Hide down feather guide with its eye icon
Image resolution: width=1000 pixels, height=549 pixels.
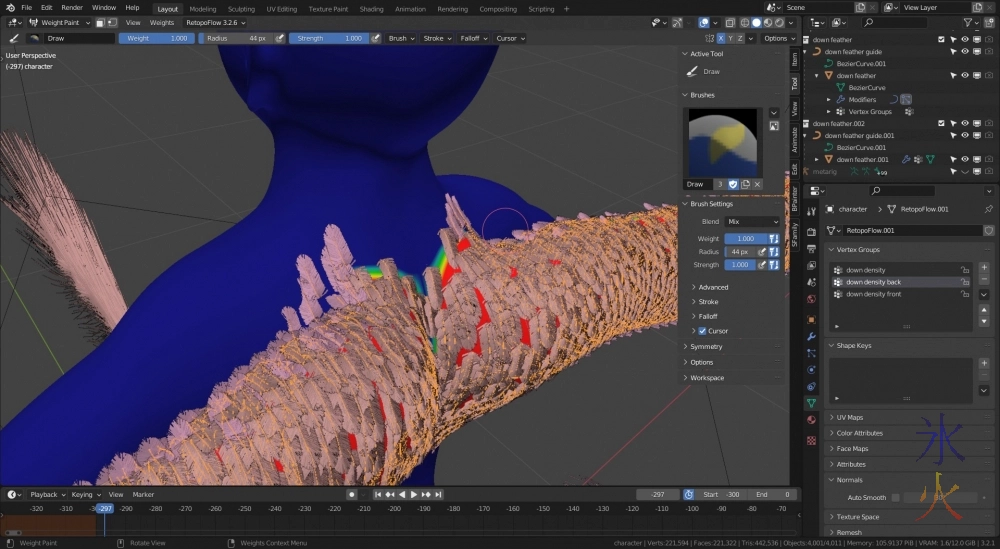[x=965, y=51]
